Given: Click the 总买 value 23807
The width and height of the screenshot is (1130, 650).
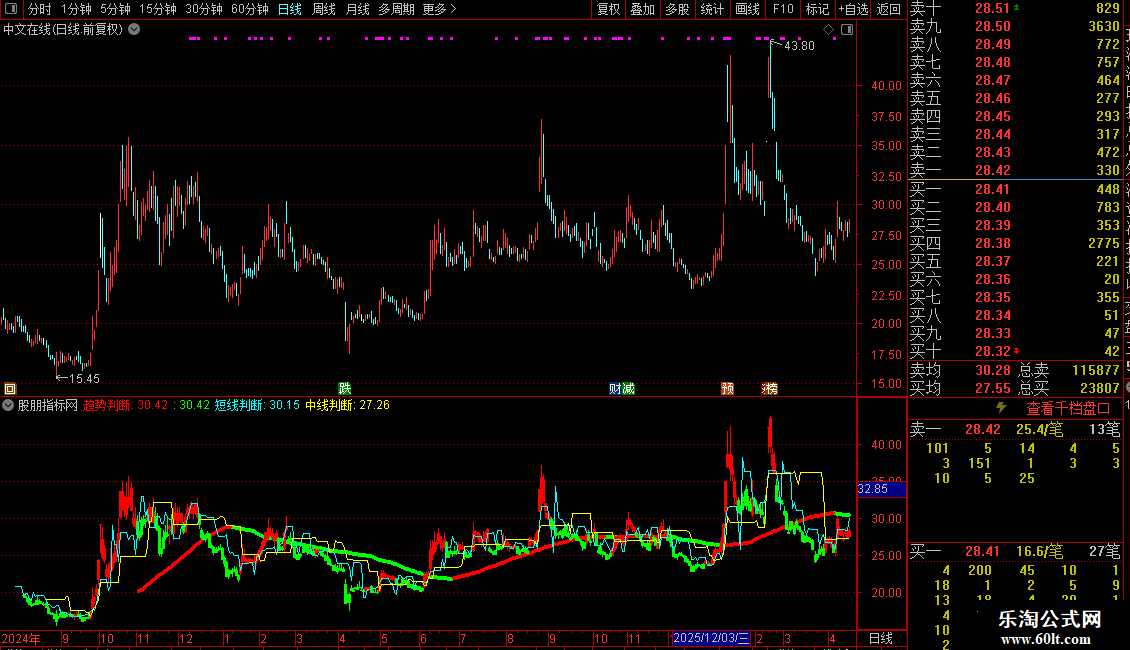Looking at the screenshot, I should [1100, 388].
